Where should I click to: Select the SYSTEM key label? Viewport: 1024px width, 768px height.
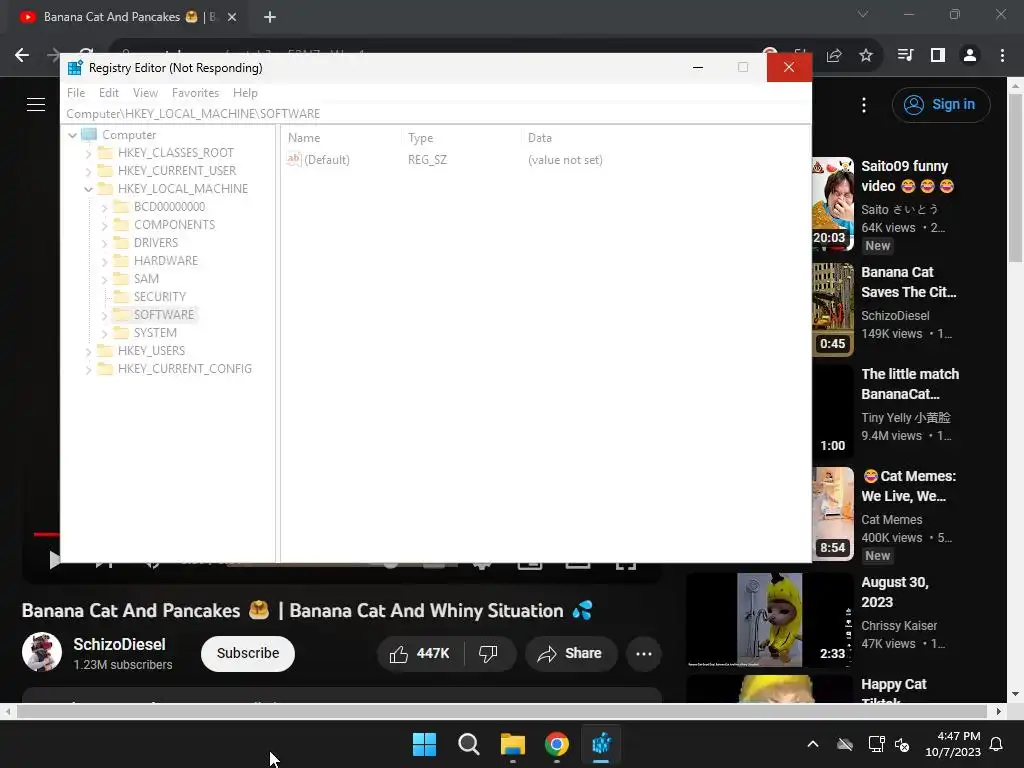(155, 332)
